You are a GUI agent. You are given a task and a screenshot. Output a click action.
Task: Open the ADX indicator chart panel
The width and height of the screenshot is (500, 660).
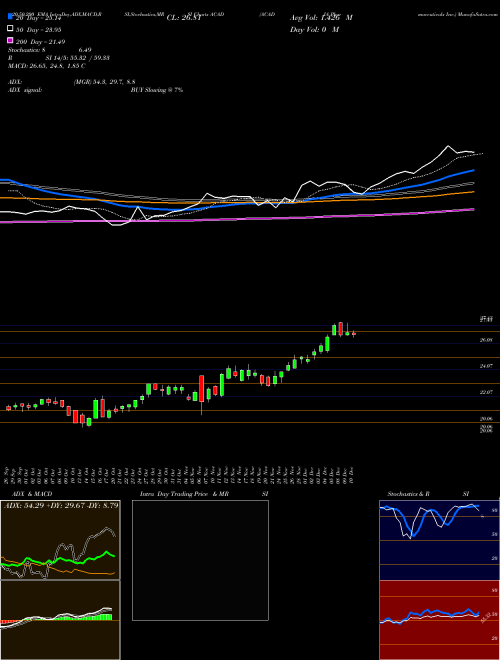pyautogui.click(x=60, y=540)
